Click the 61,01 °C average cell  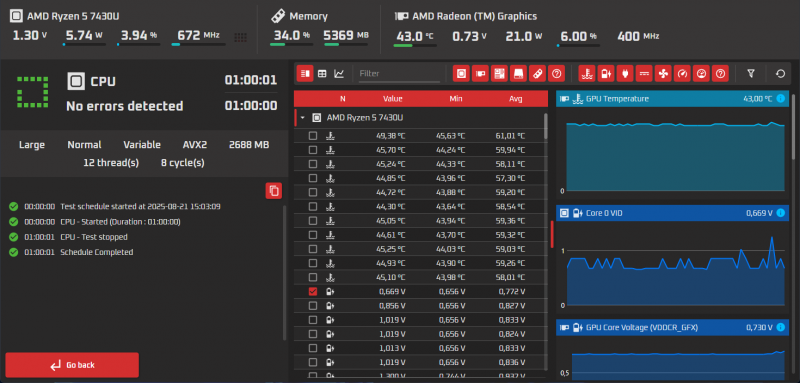(x=511, y=136)
